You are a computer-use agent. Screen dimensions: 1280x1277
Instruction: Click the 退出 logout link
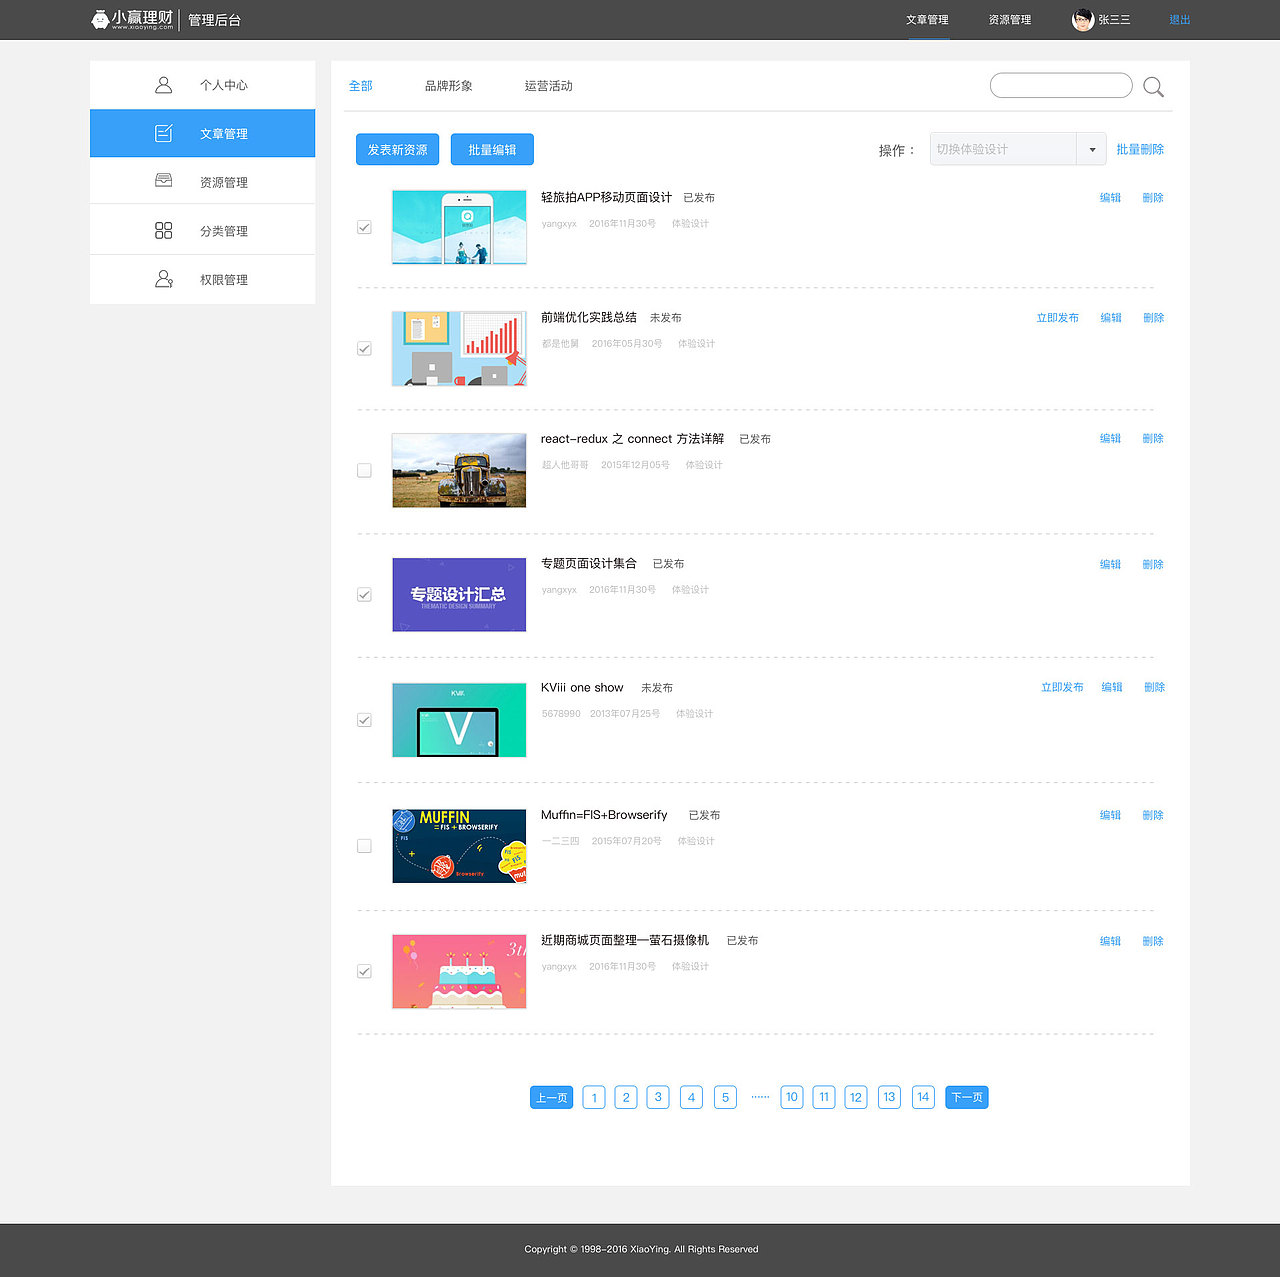[x=1180, y=20]
